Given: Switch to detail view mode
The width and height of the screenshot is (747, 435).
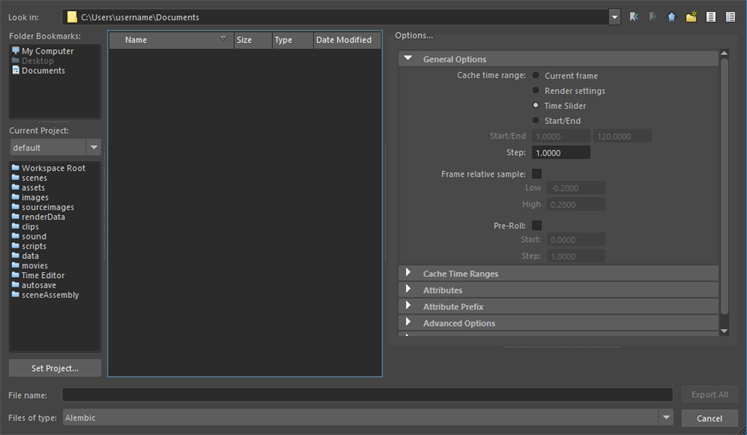Looking at the screenshot, I should (x=731, y=17).
